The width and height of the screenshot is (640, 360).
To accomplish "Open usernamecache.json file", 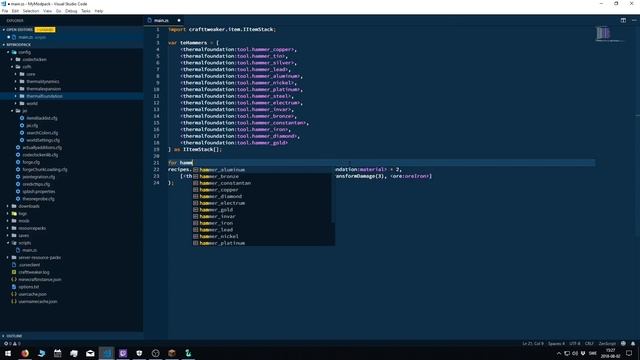I will click(38, 302).
